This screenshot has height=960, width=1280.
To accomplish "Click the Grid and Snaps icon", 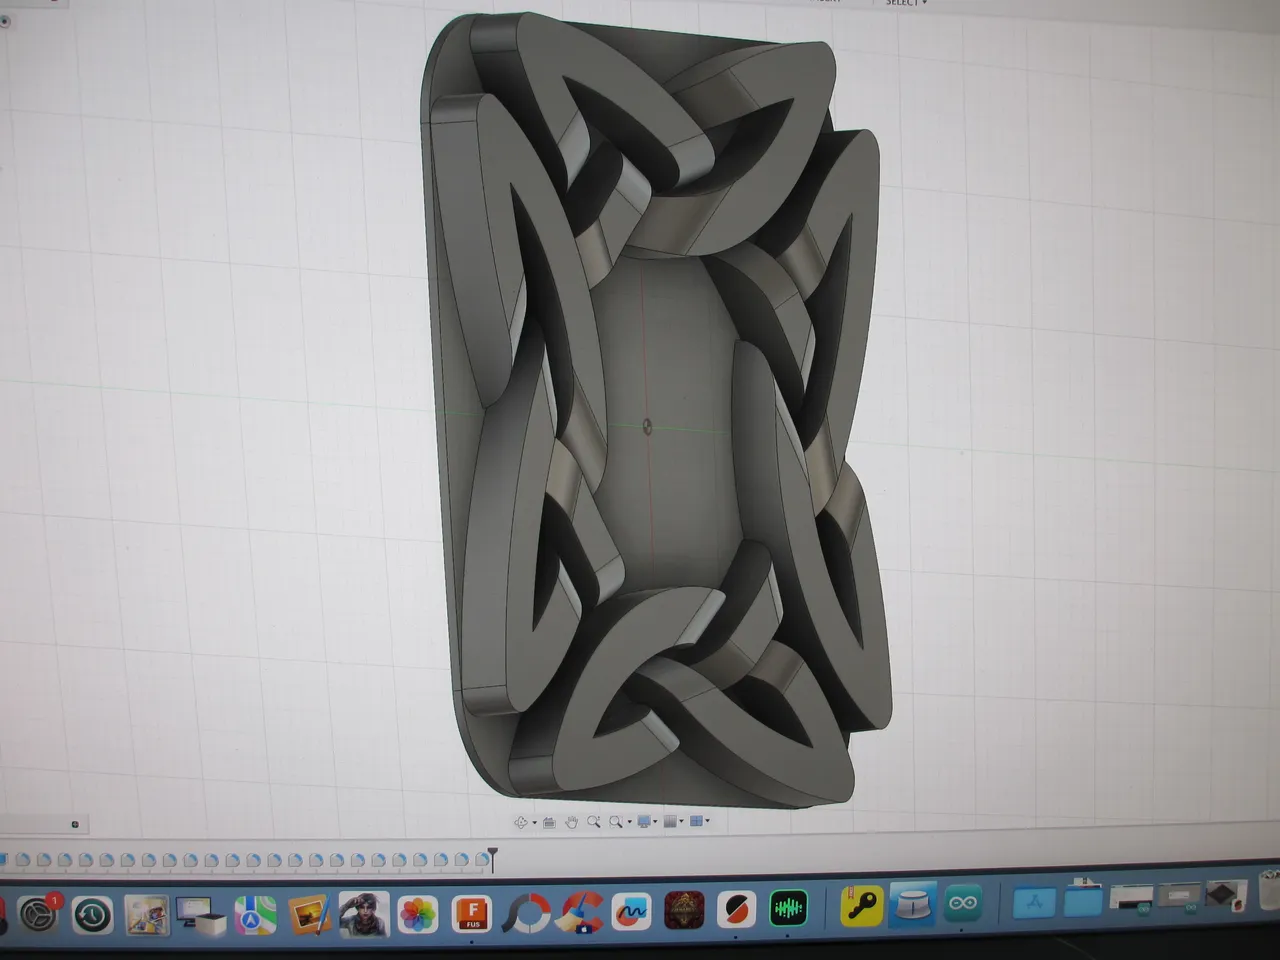I will (670, 822).
